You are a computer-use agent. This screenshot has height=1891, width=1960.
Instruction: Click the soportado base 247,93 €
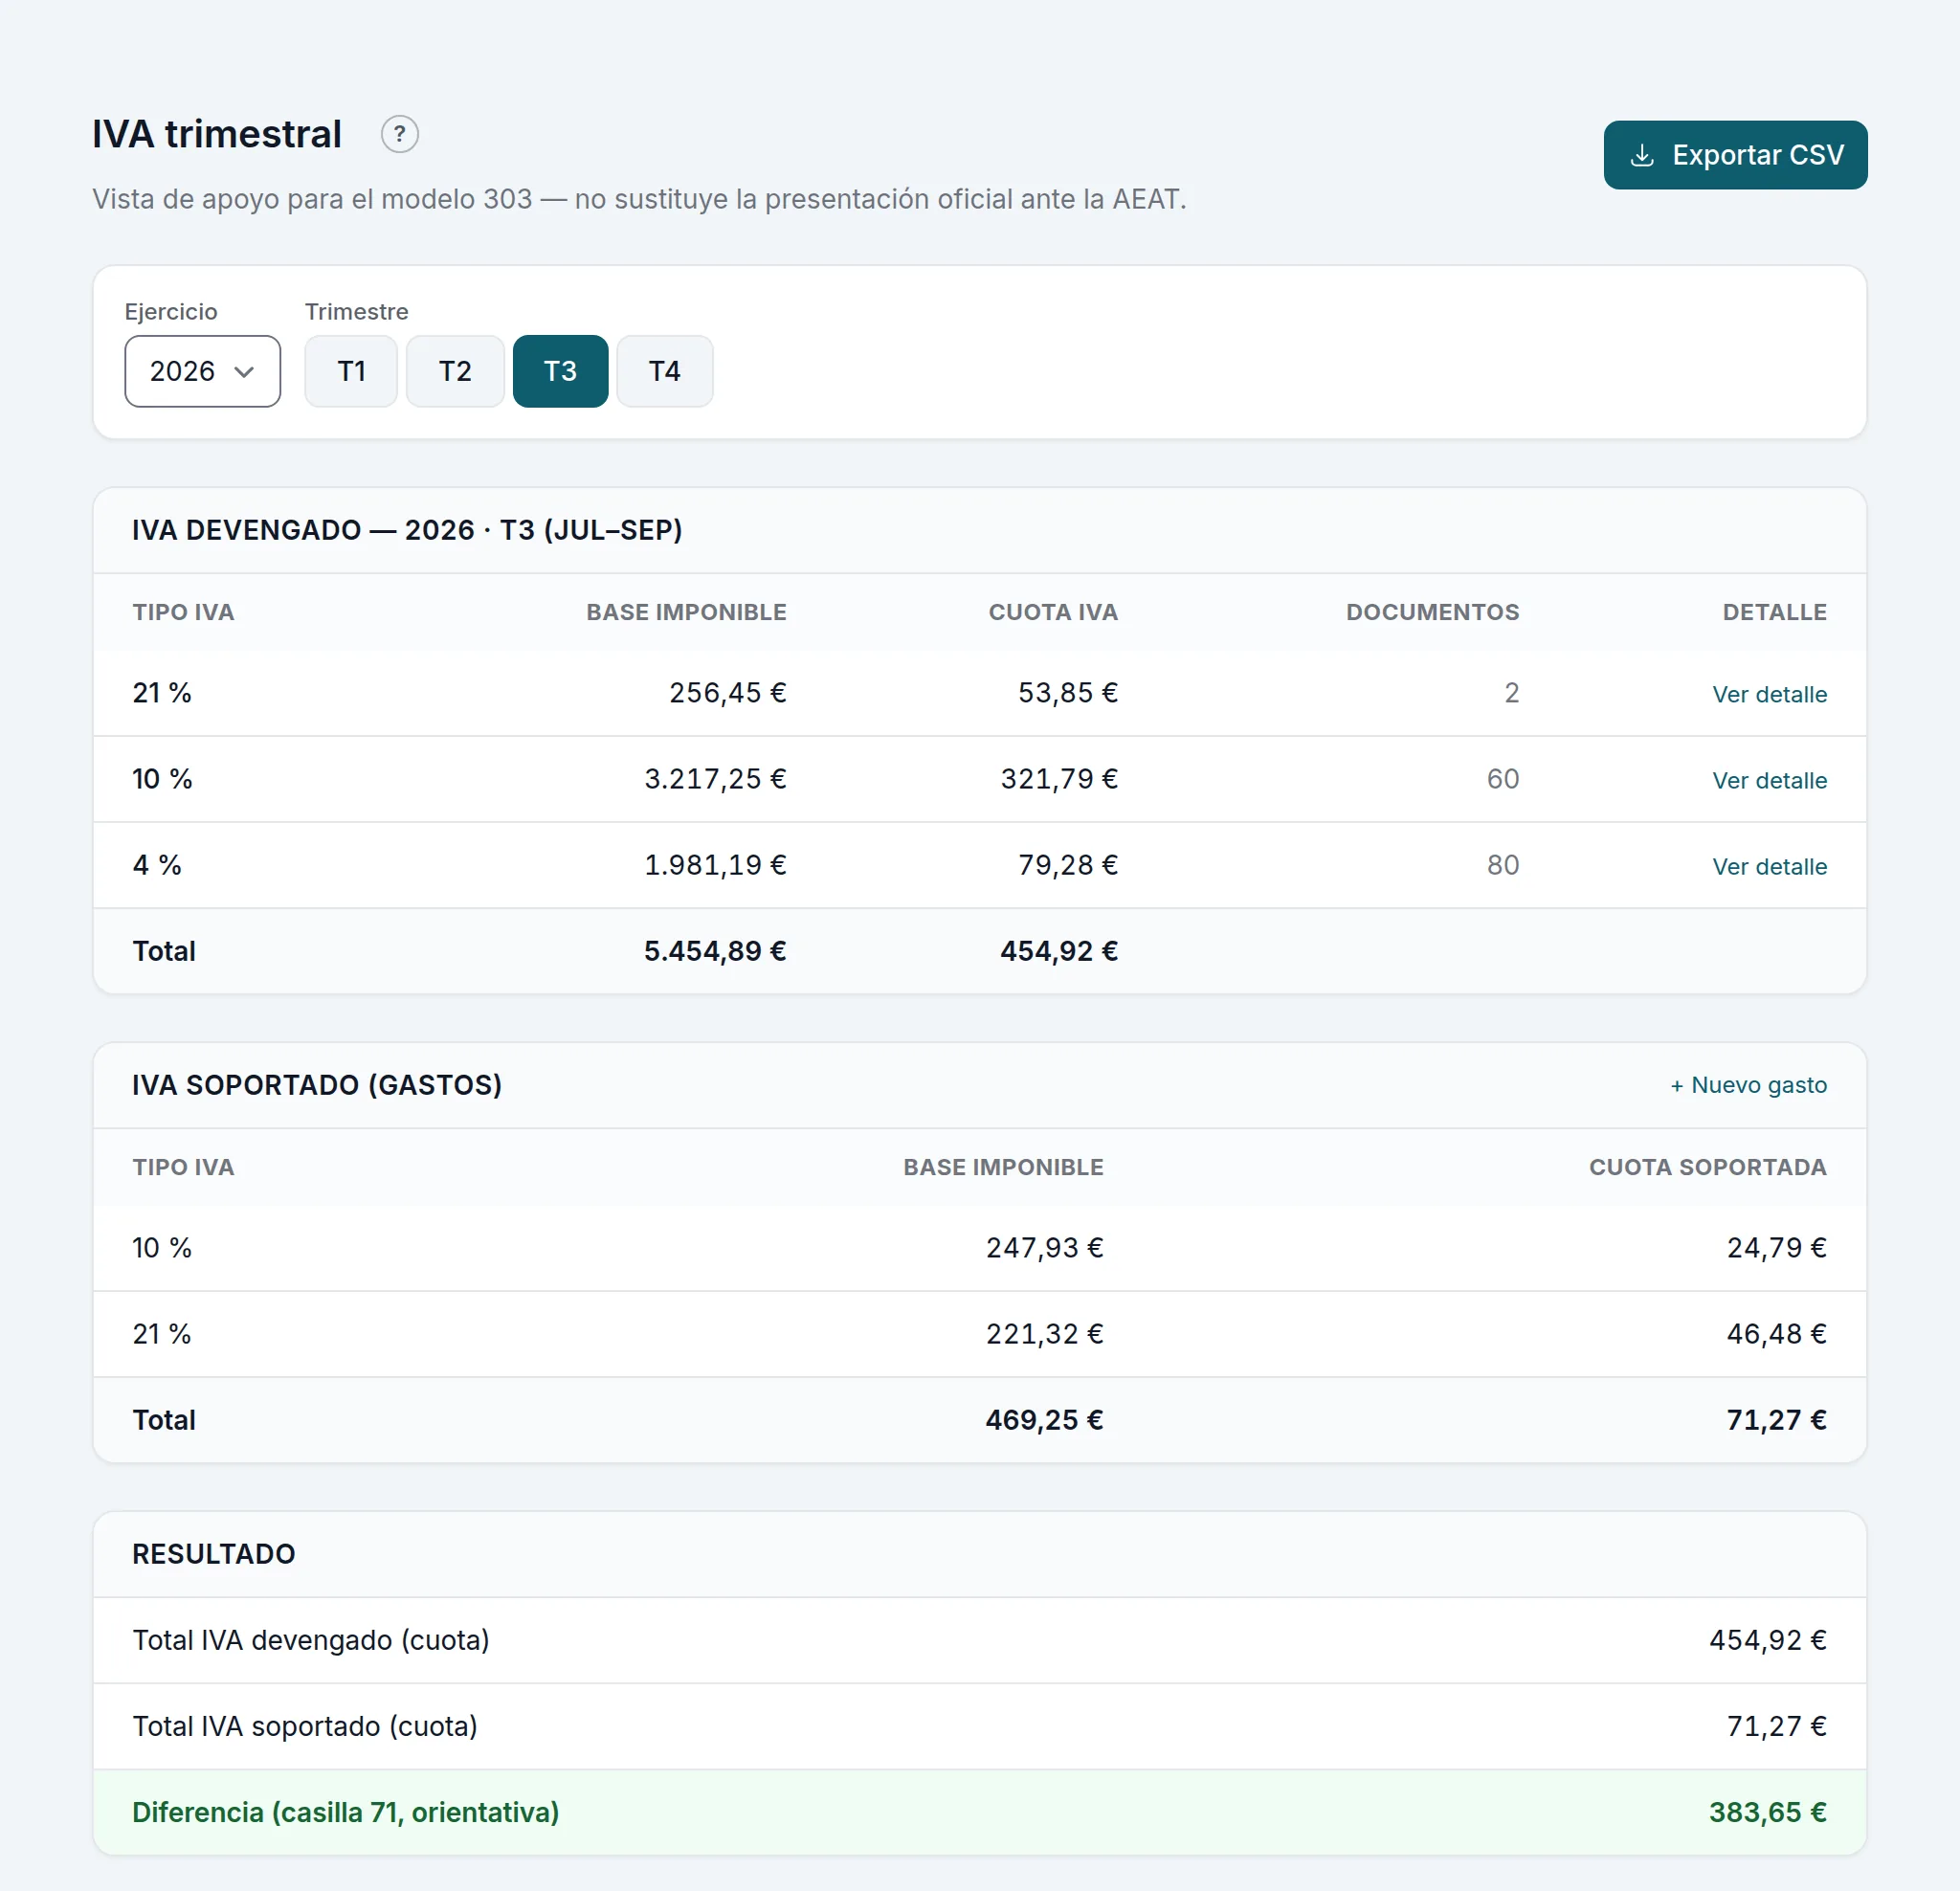[1044, 1248]
